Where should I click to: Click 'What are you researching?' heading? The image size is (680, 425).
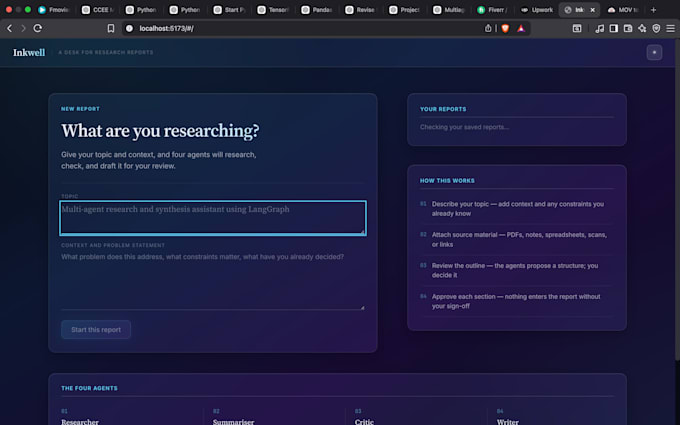160,131
